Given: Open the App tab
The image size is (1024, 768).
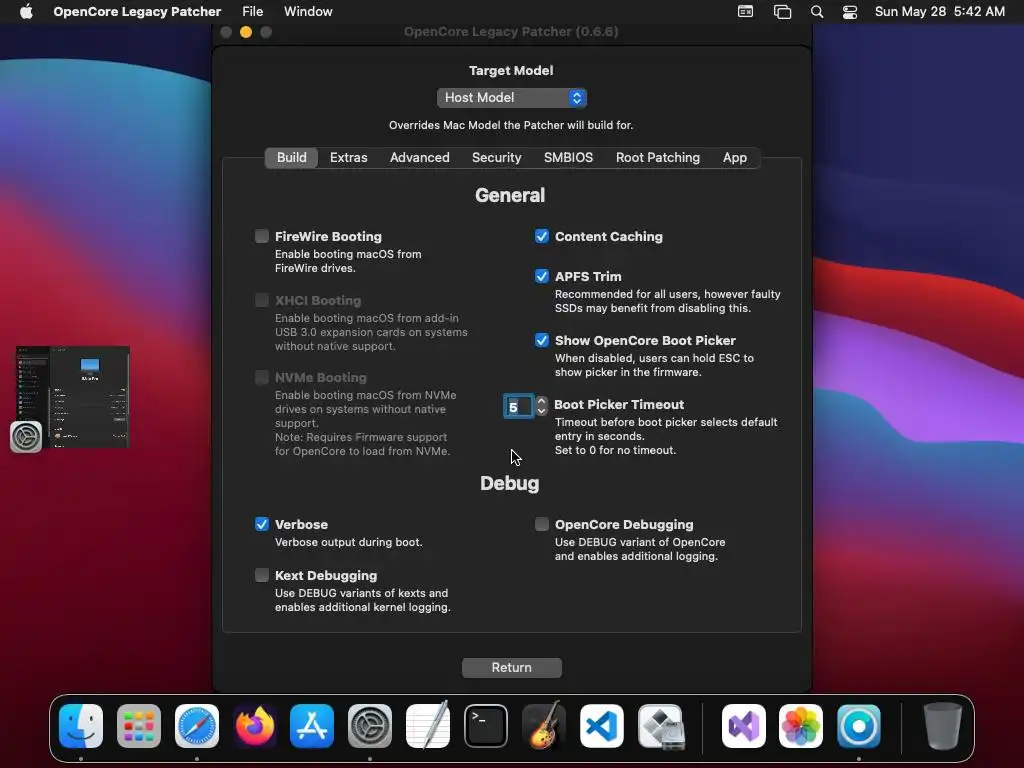Looking at the screenshot, I should pyautogui.click(x=735, y=157).
